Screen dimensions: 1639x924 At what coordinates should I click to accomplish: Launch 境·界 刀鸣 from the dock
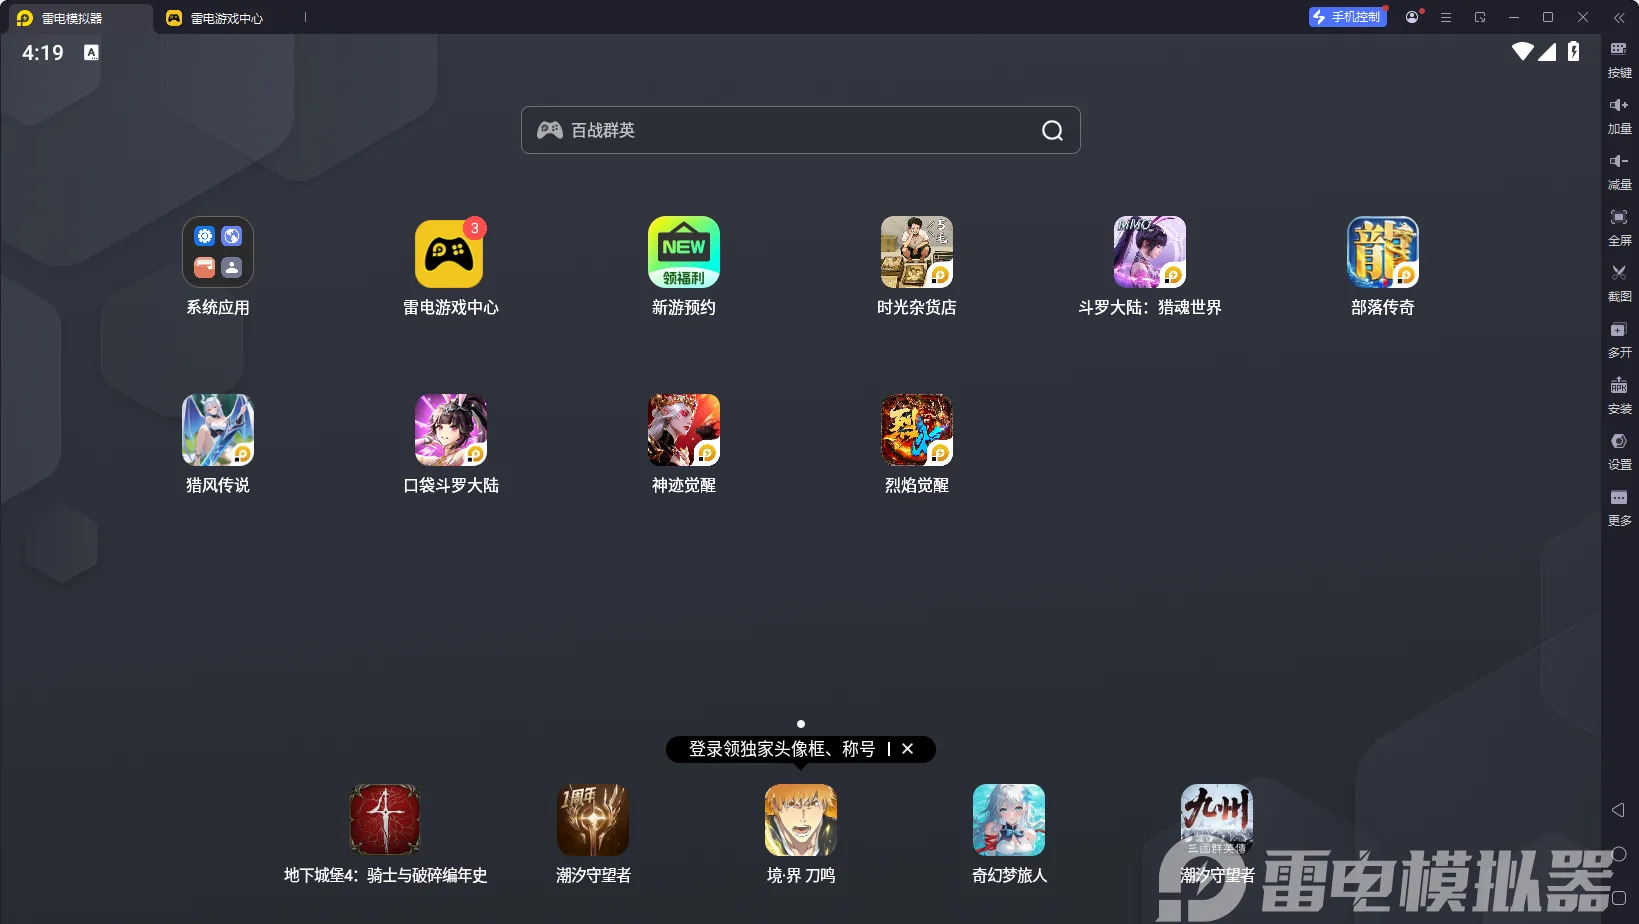801,820
